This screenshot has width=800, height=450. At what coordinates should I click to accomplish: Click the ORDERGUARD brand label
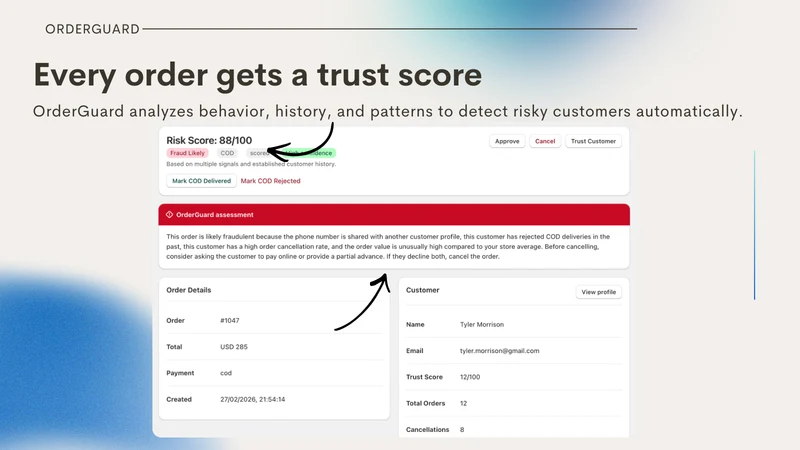[92, 29]
